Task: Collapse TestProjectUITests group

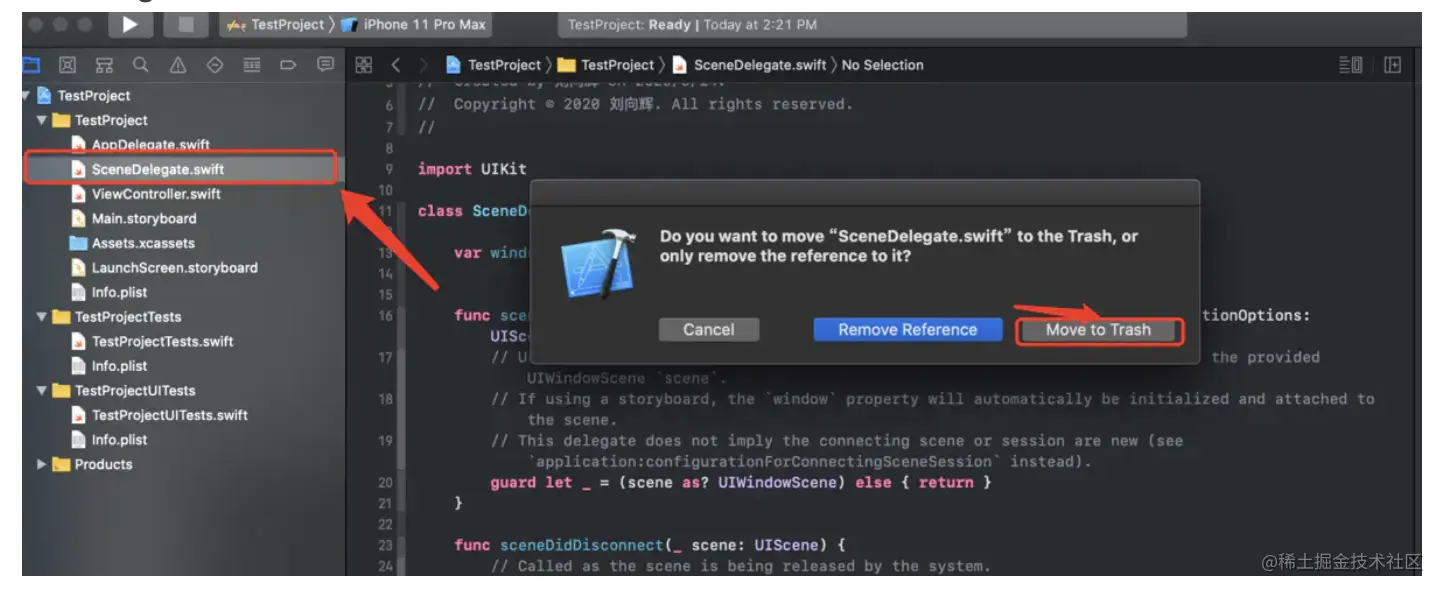Action: [42, 391]
